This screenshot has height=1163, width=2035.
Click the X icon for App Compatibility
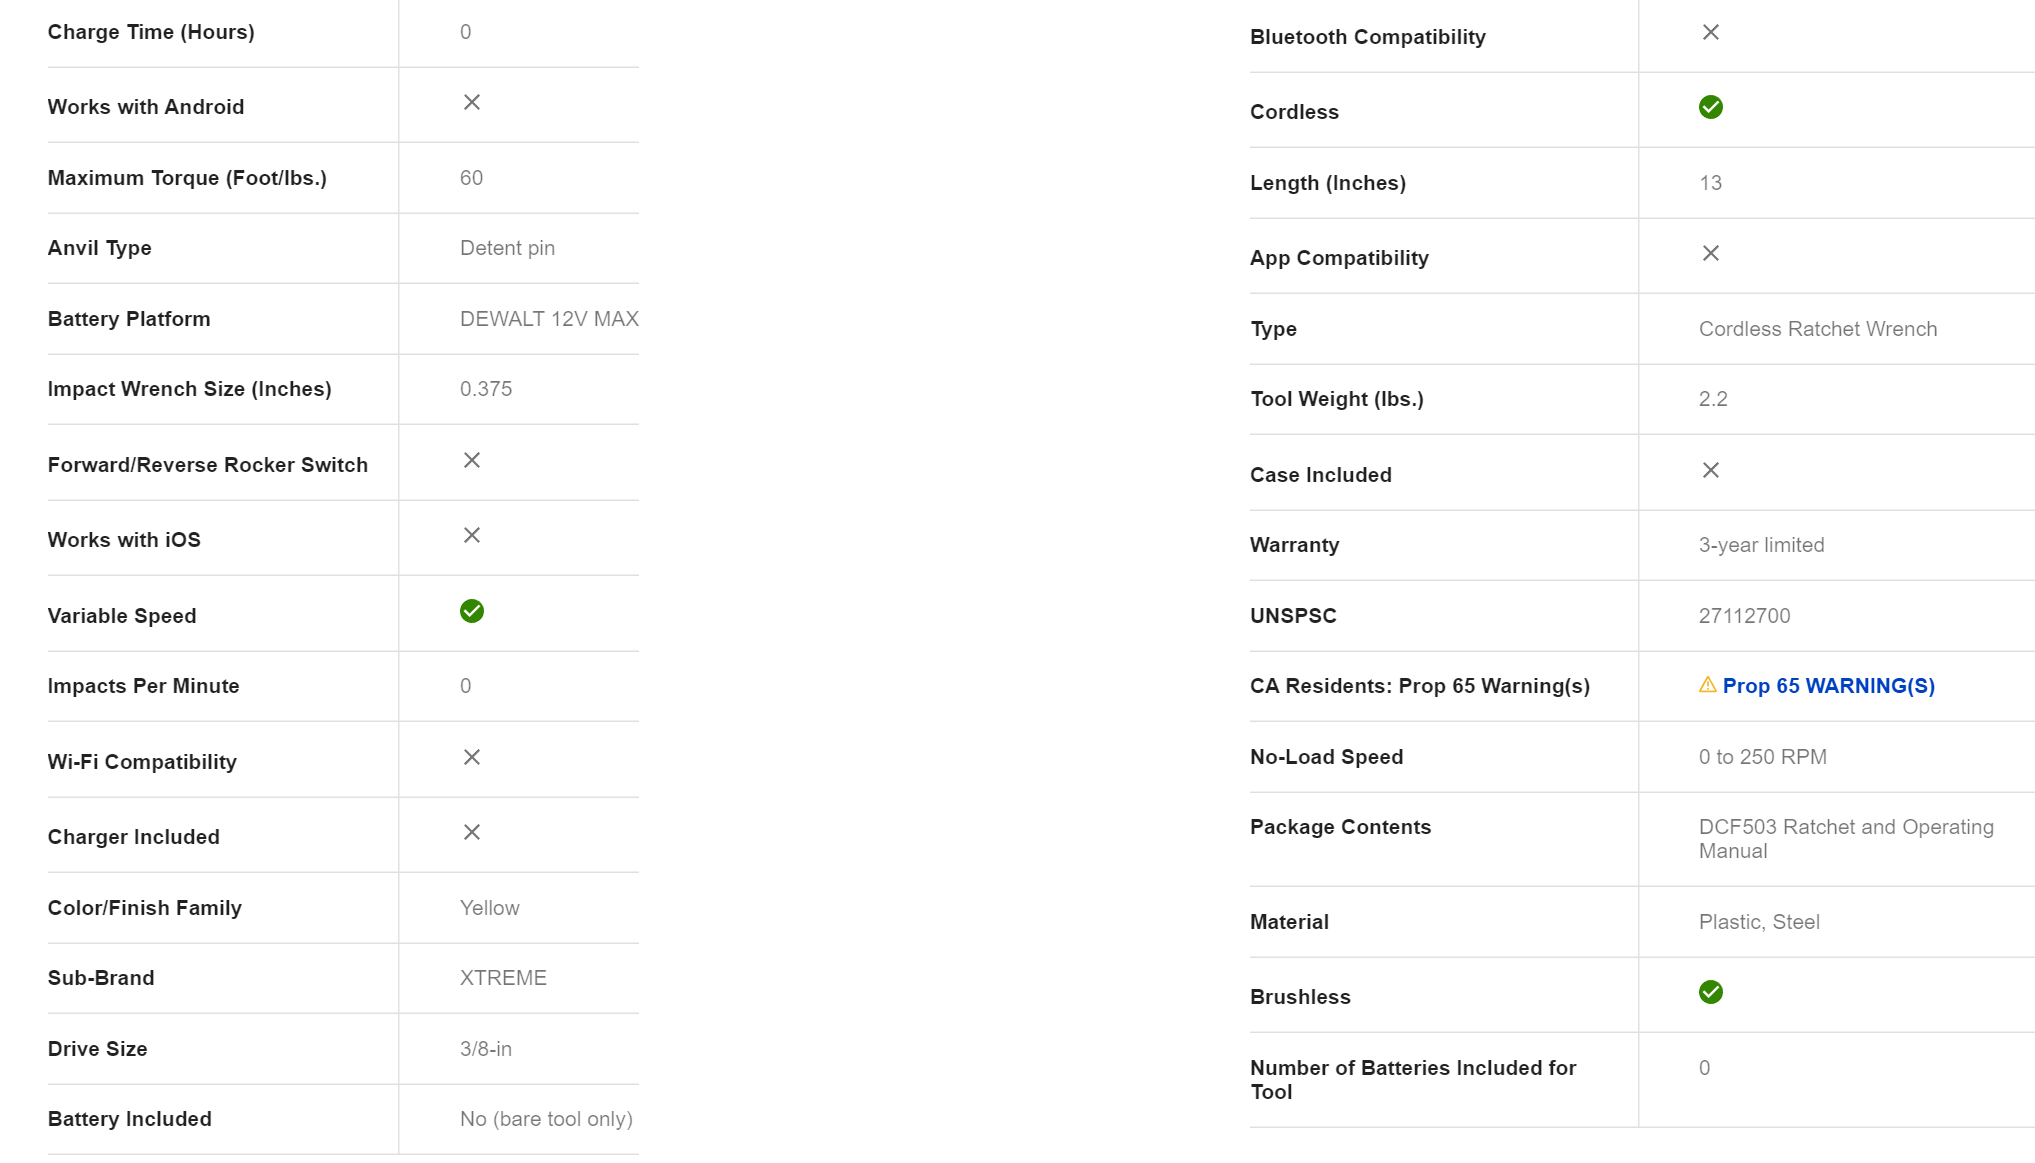pos(1710,253)
